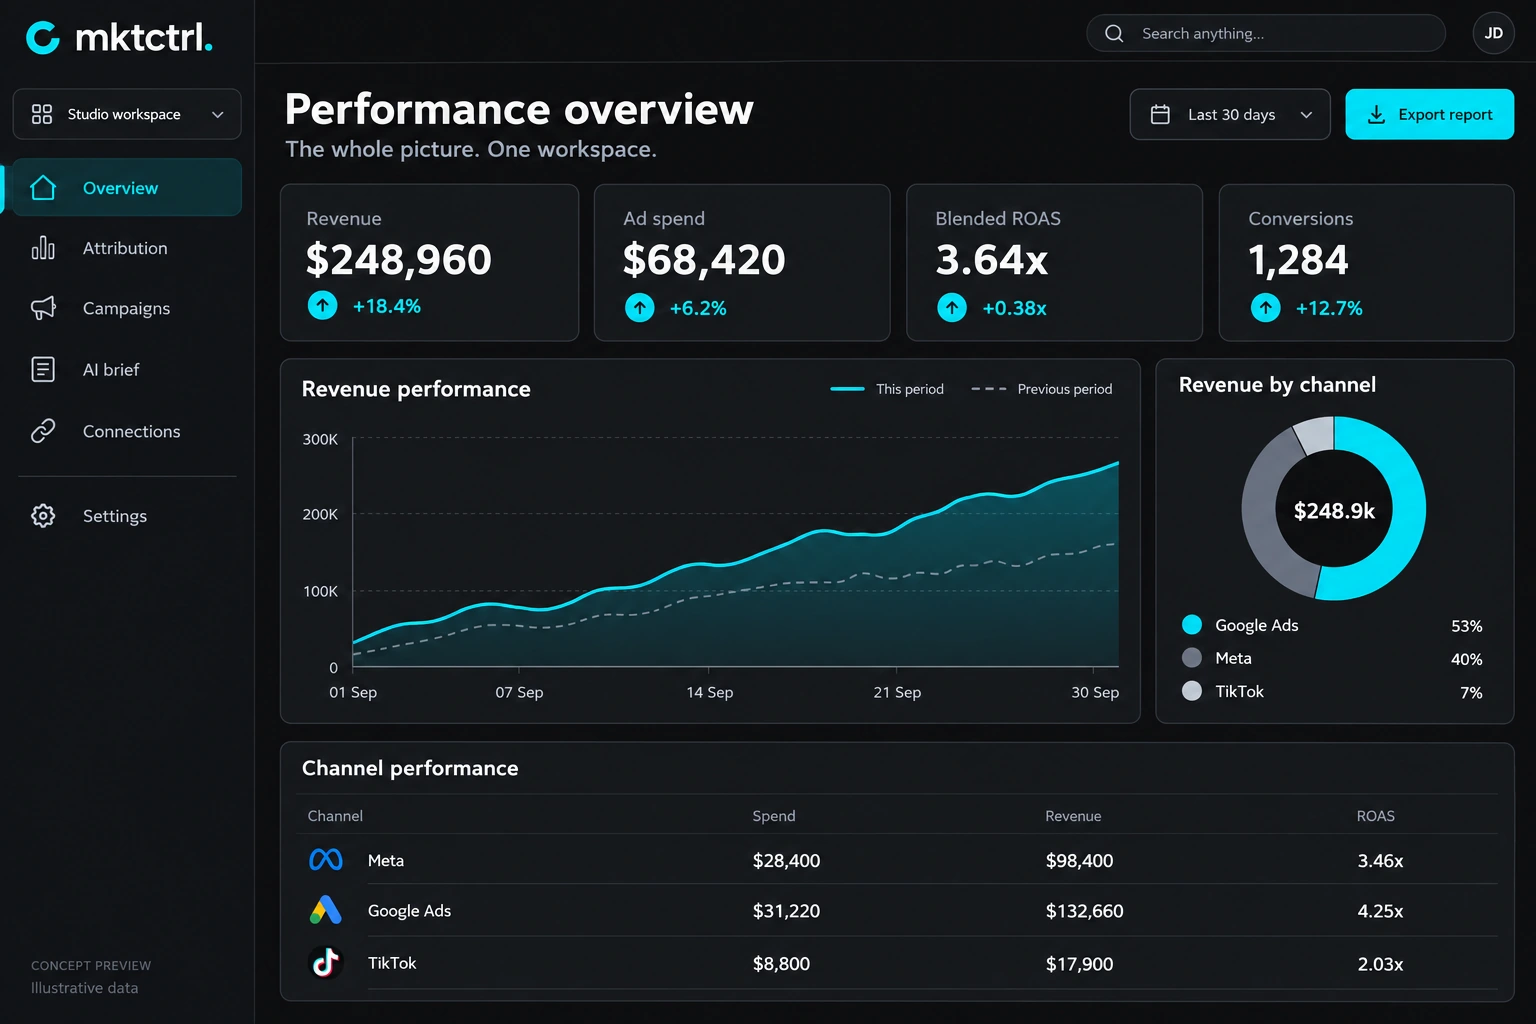The width and height of the screenshot is (1536, 1024).
Task: Click the TikTok light legend swatch
Action: click(x=1192, y=691)
